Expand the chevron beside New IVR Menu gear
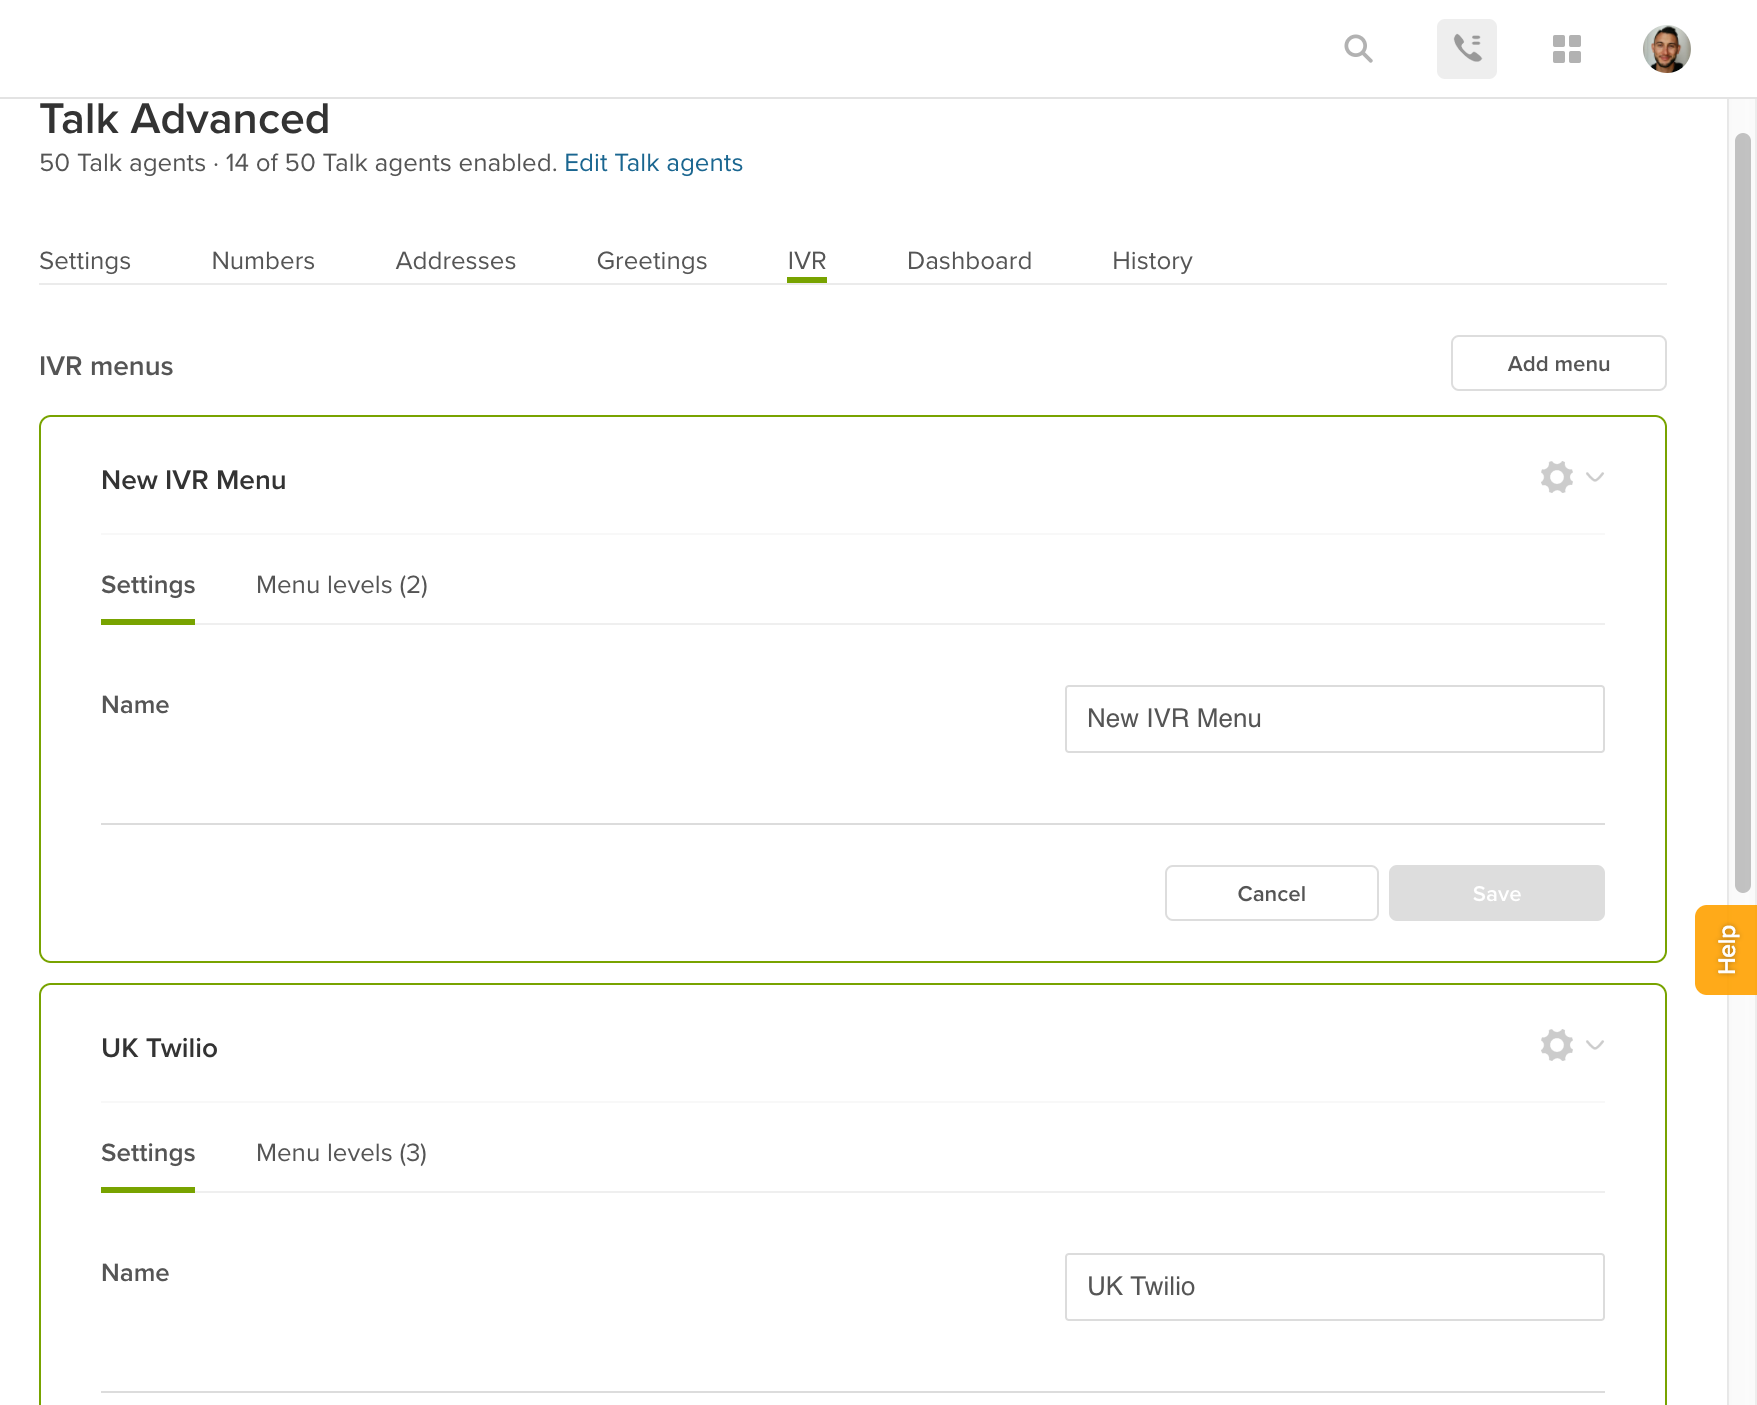This screenshot has height=1405, width=1757. point(1595,477)
